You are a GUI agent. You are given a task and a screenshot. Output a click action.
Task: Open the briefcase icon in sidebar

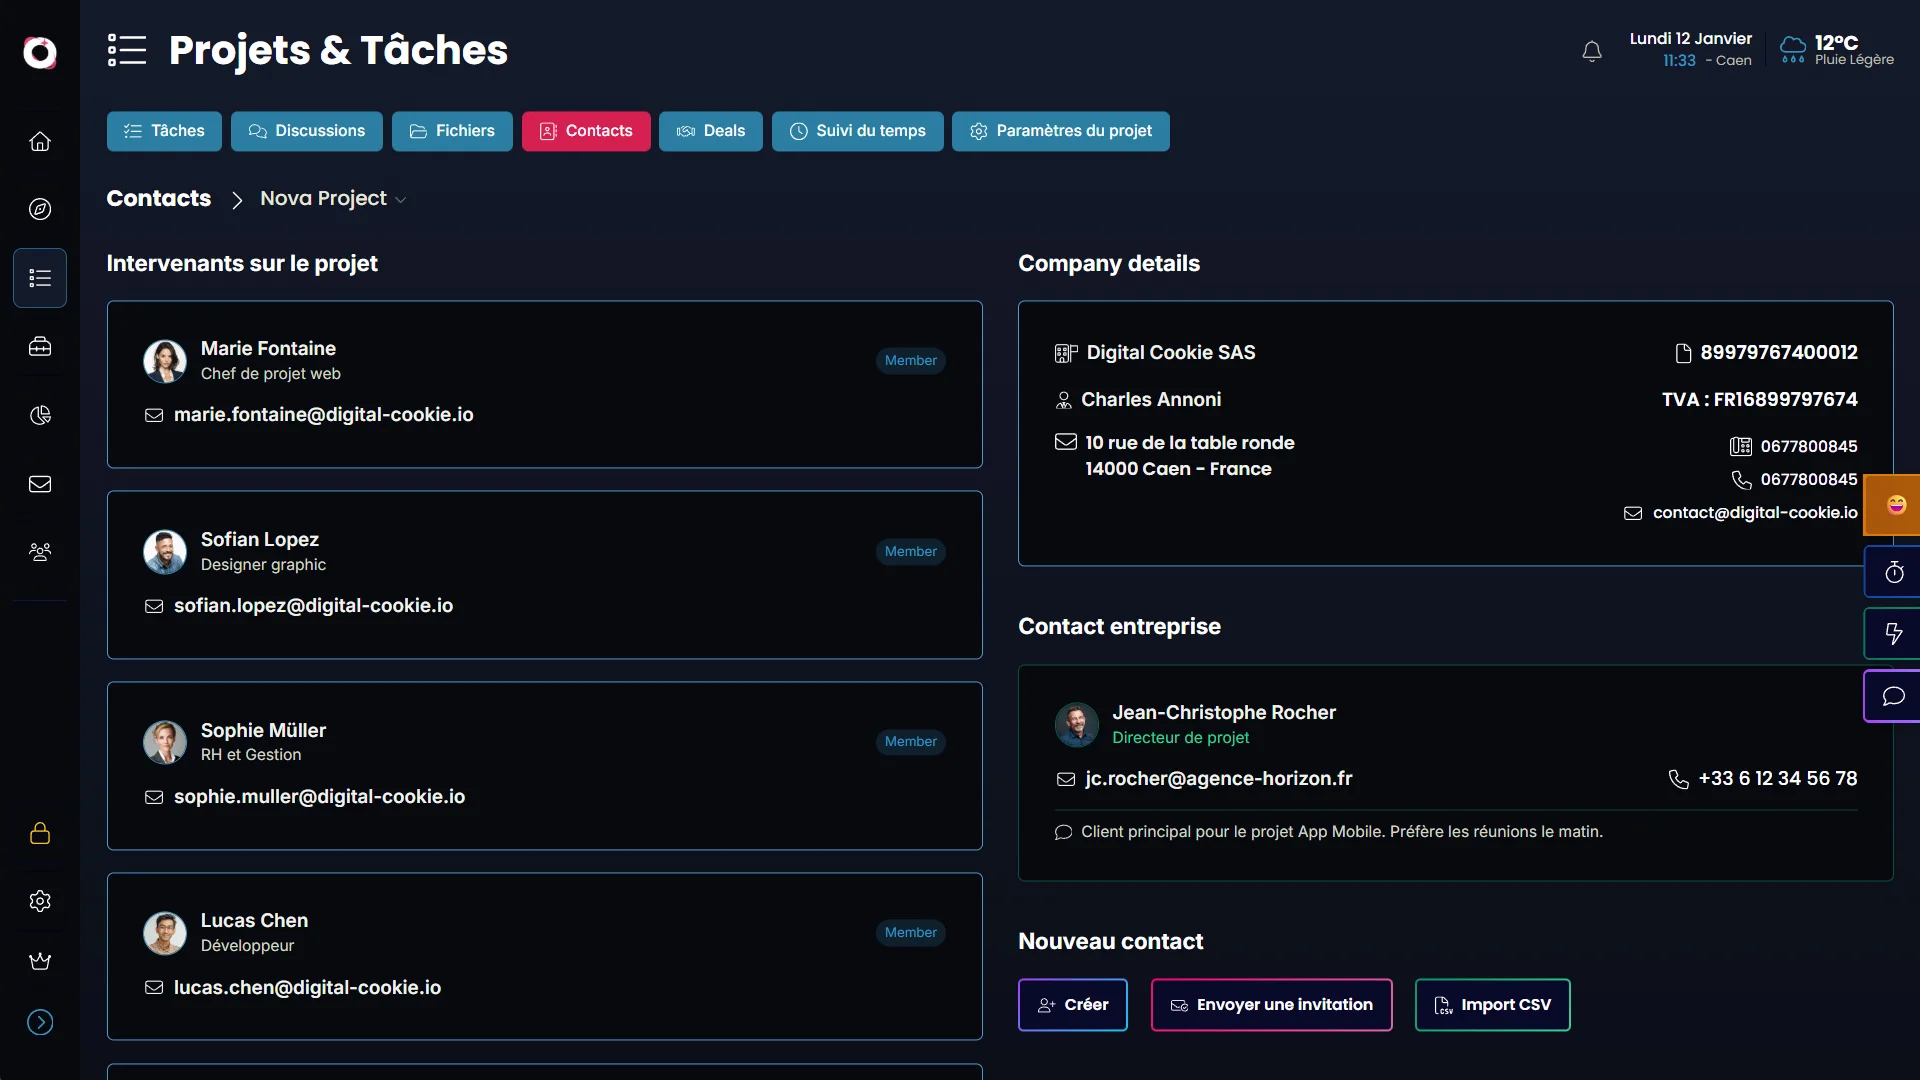coord(40,347)
